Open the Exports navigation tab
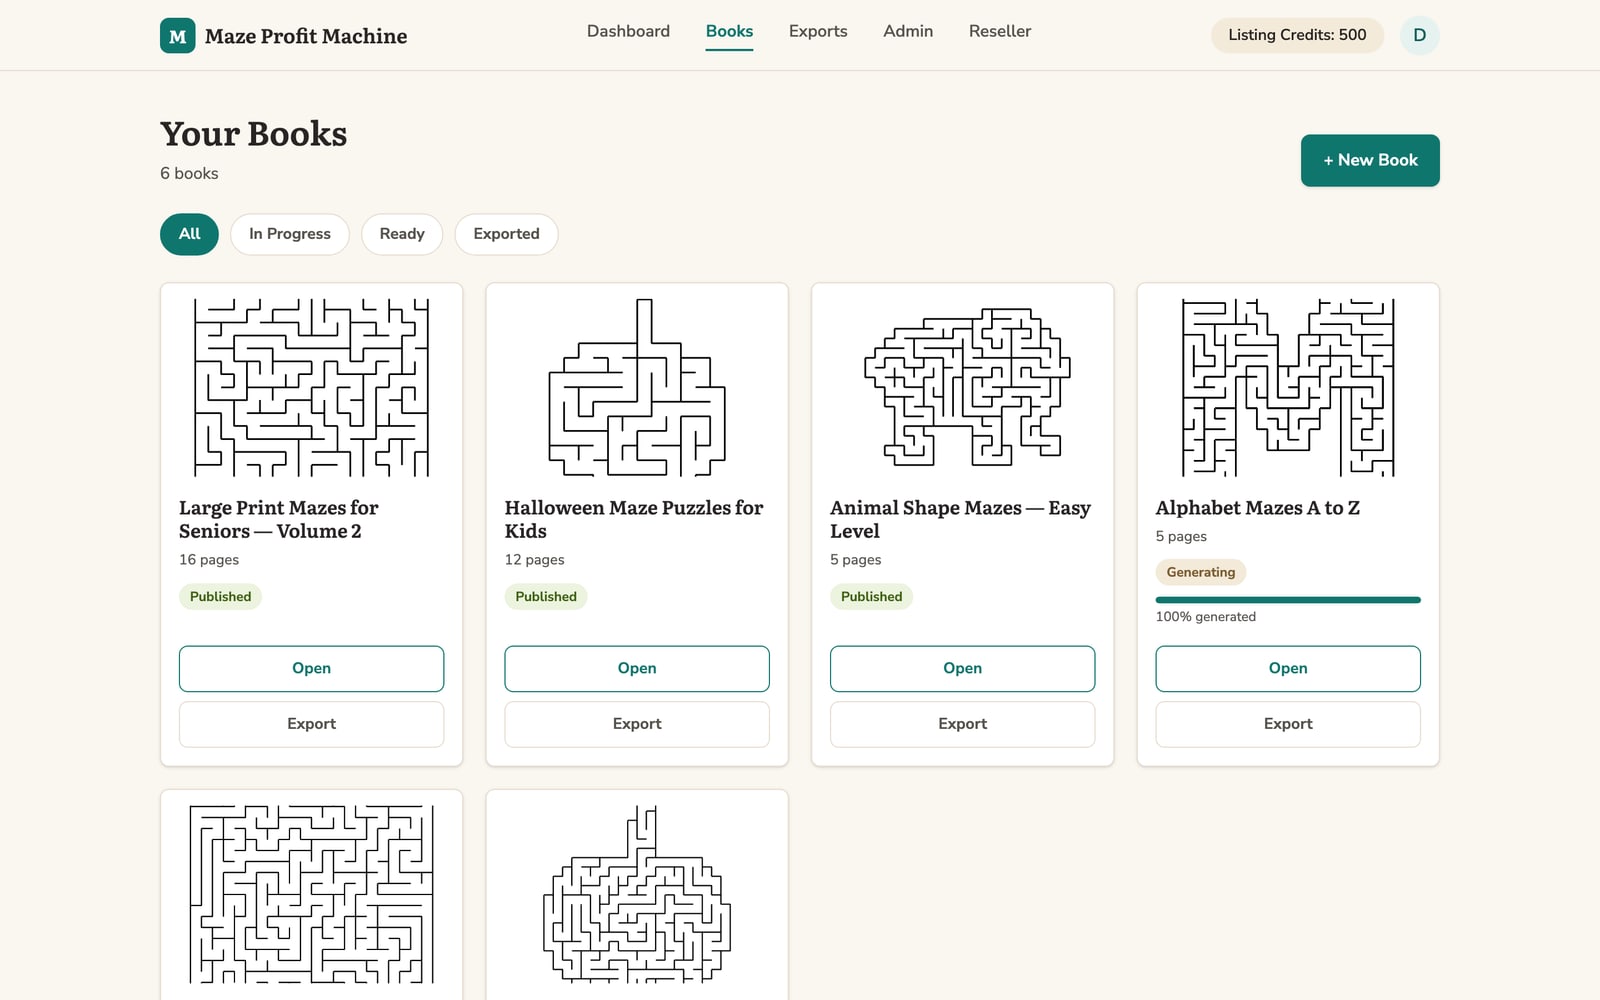The height and width of the screenshot is (1000, 1600). tap(818, 31)
